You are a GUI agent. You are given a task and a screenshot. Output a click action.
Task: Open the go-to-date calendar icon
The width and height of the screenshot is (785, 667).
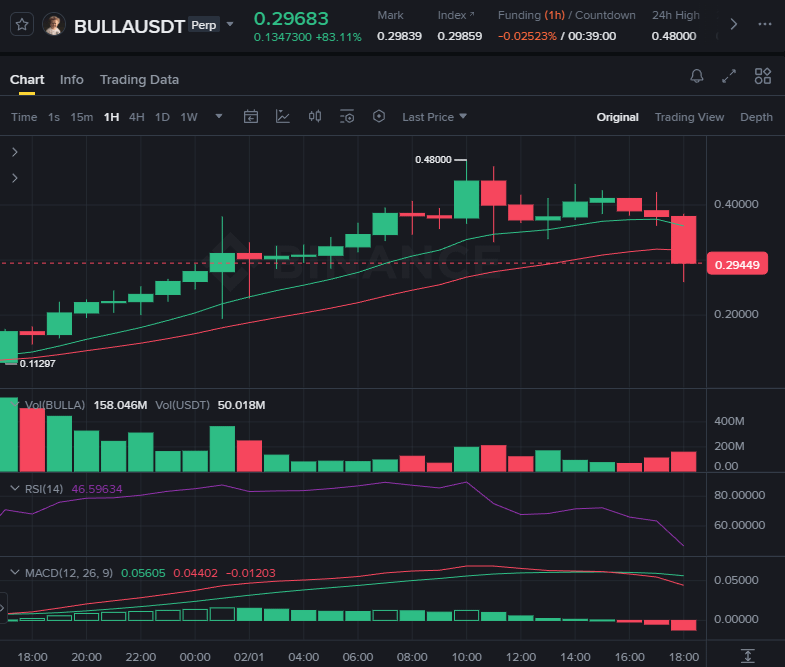(251, 117)
